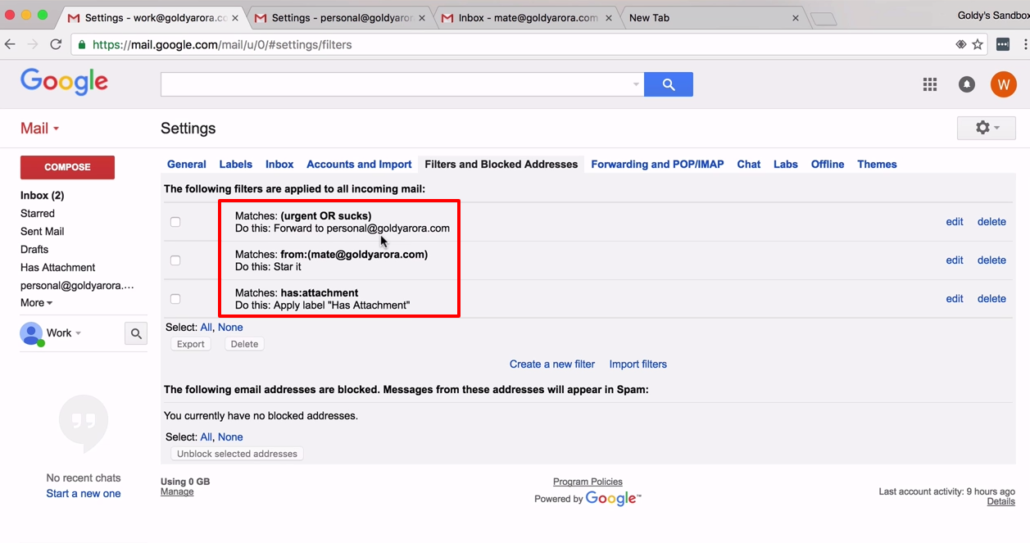Viewport: 1030px width, 543px height.
Task: Edit the has:attachment filter
Action: (954, 299)
